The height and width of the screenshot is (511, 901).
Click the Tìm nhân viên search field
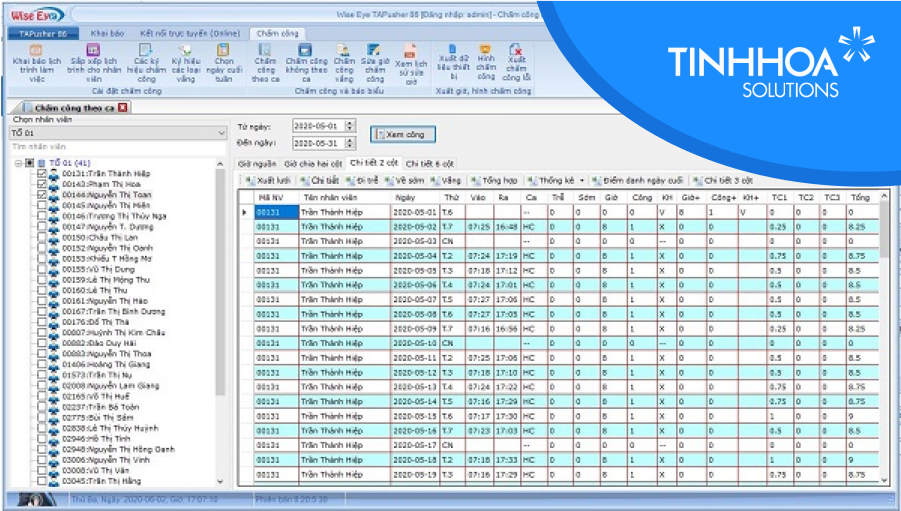tap(118, 147)
